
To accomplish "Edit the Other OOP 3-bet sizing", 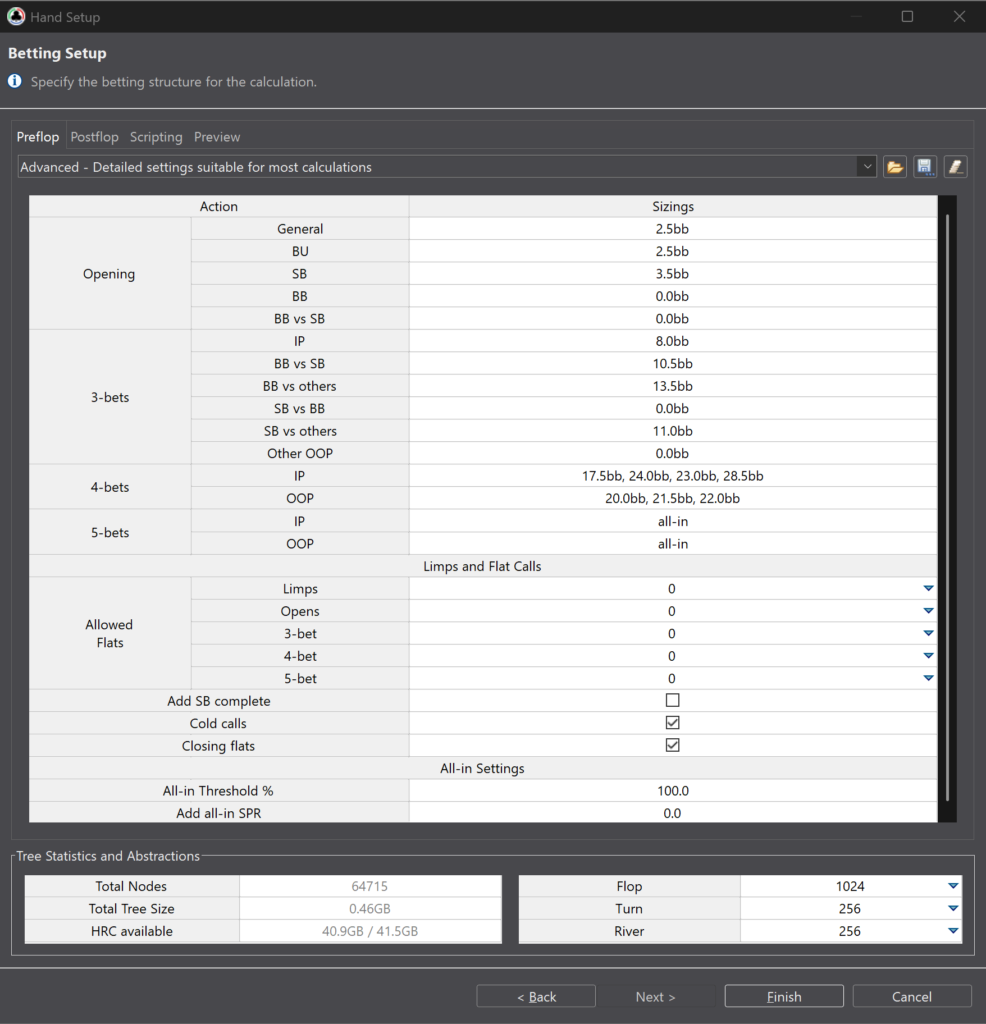I will [673, 453].
